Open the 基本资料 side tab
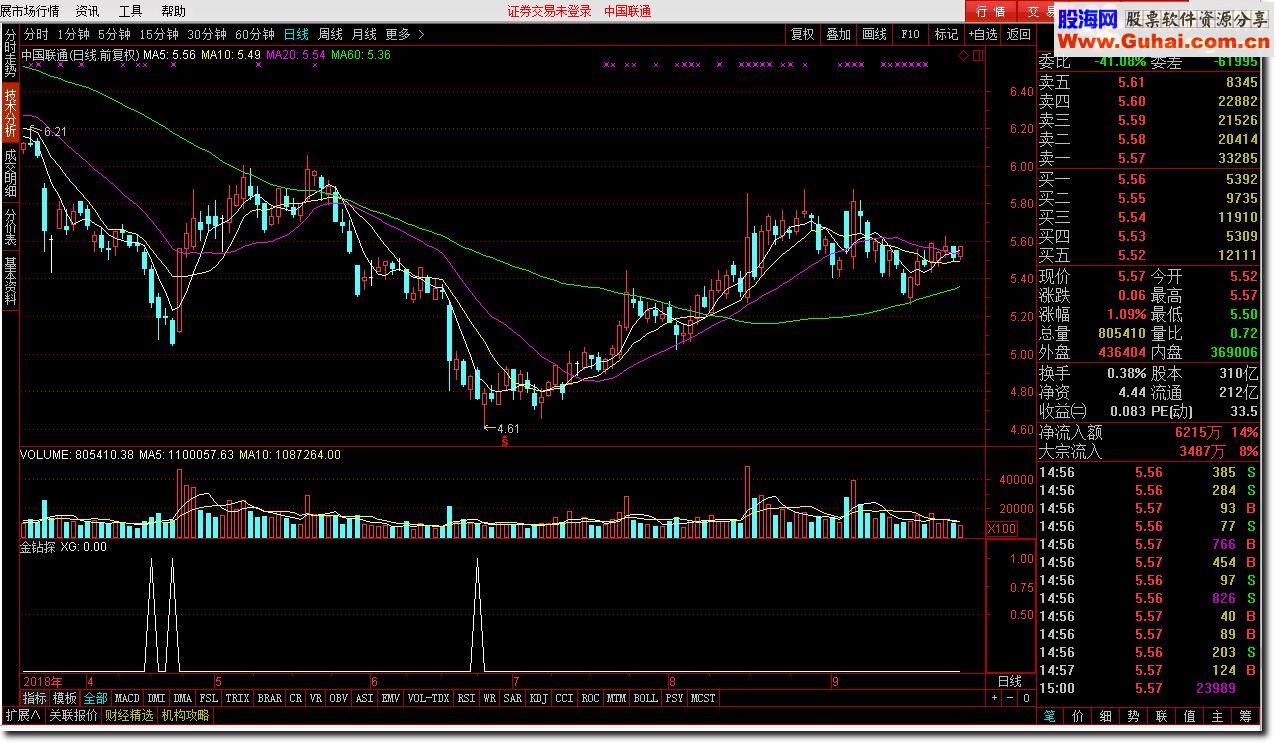Viewport: 1276px width, 744px height. click(9, 281)
